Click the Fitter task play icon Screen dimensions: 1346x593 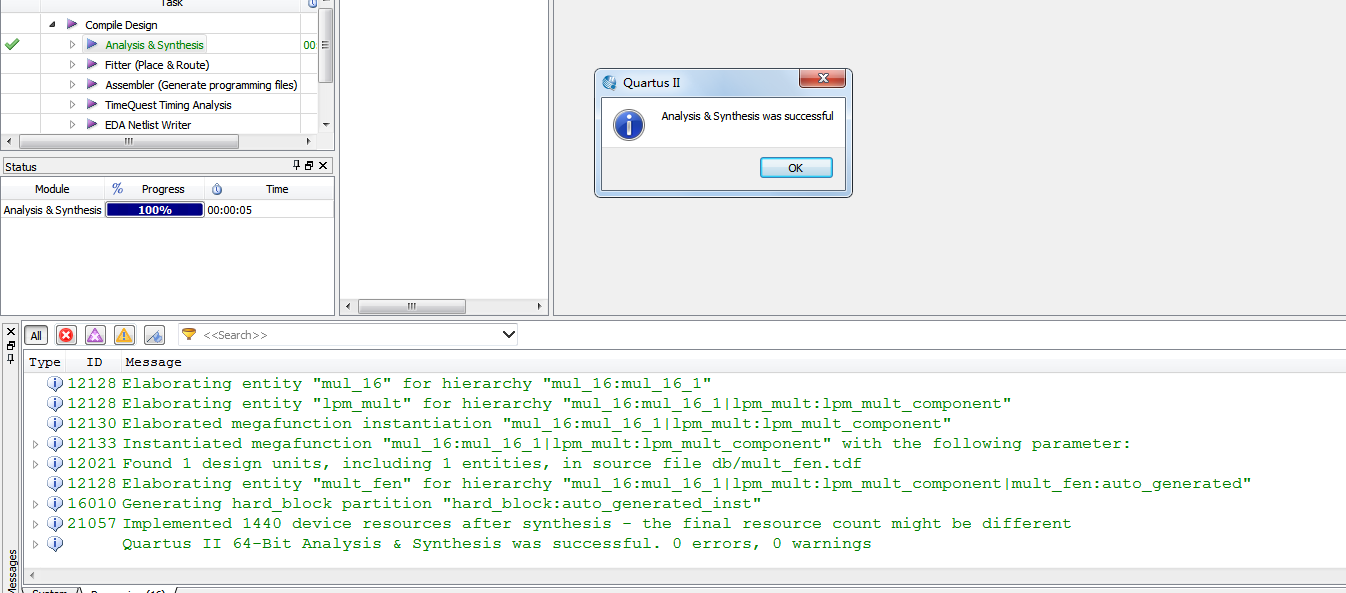coord(92,64)
